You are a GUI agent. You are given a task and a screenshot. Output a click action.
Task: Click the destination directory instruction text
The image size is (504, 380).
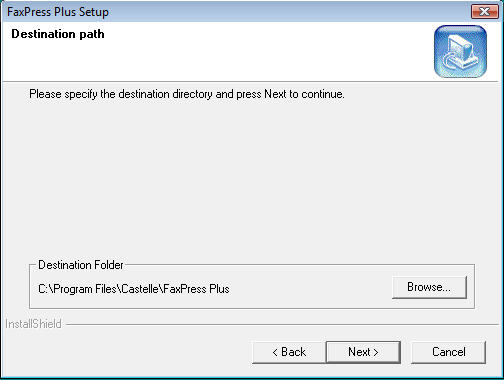click(187, 94)
